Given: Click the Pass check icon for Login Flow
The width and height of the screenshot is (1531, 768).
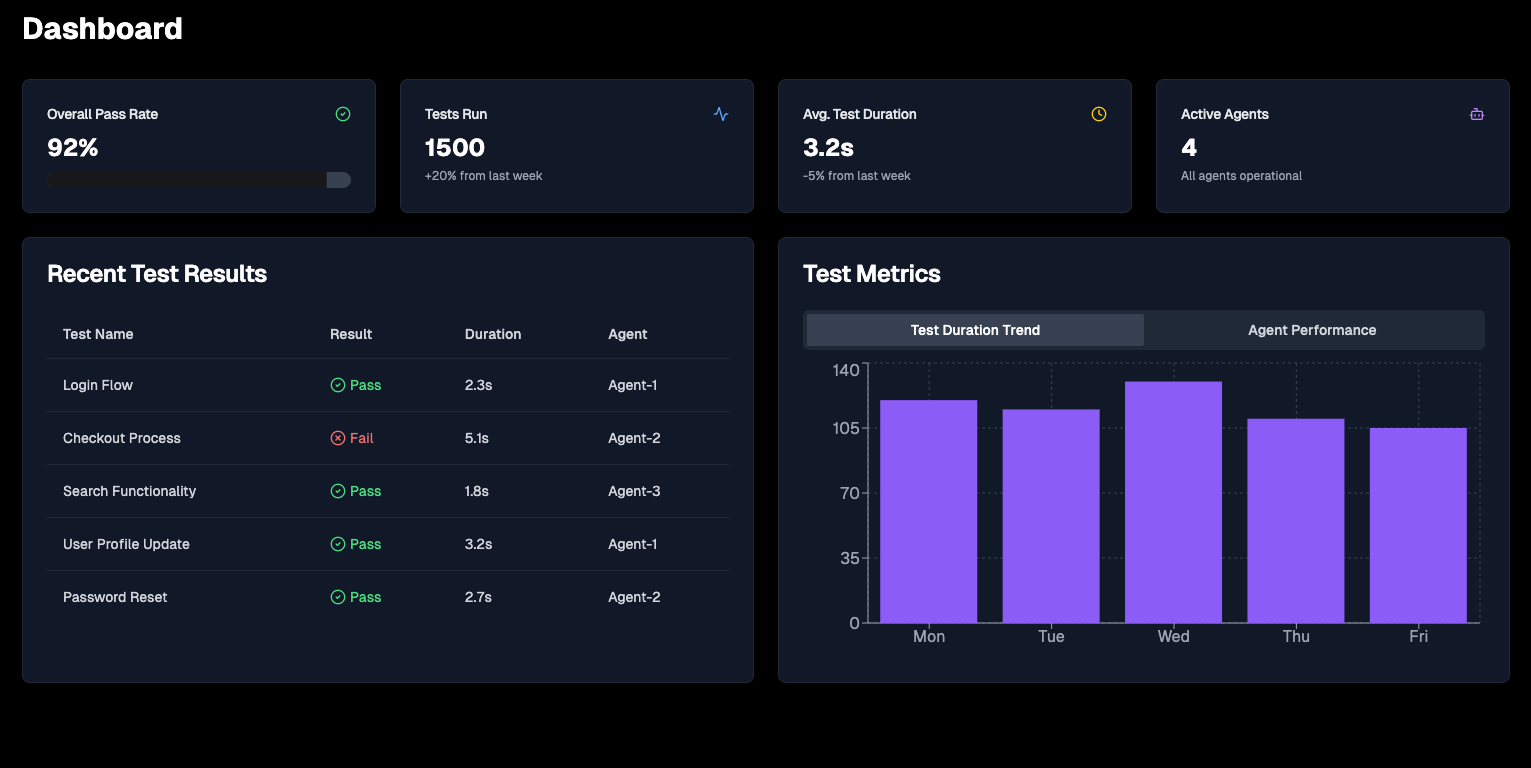Looking at the screenshot, I should [x=338, y=386].
